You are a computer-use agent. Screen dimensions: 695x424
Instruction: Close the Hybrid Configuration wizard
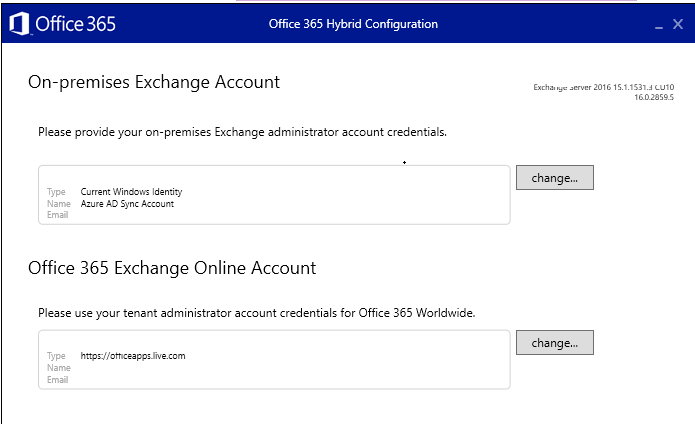click(678, 24)
